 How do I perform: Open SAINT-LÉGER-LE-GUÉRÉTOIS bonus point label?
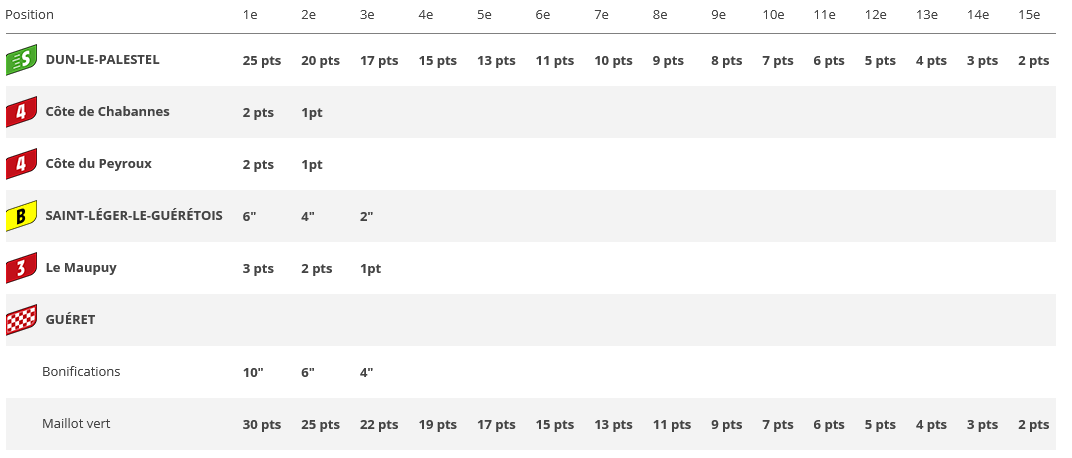[134, 216]
